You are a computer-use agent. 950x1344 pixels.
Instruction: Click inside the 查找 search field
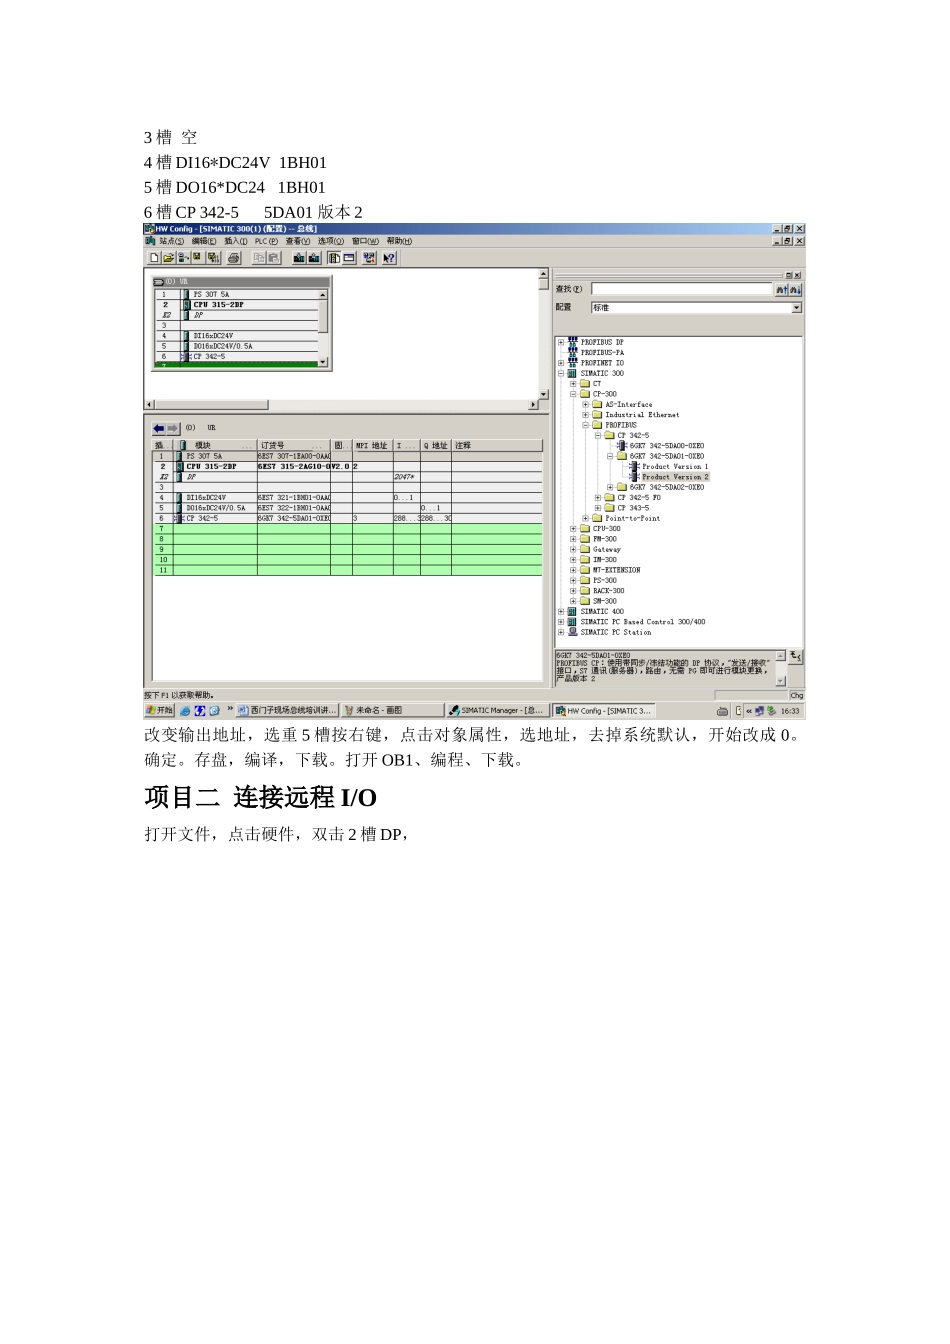coord(681,289)
